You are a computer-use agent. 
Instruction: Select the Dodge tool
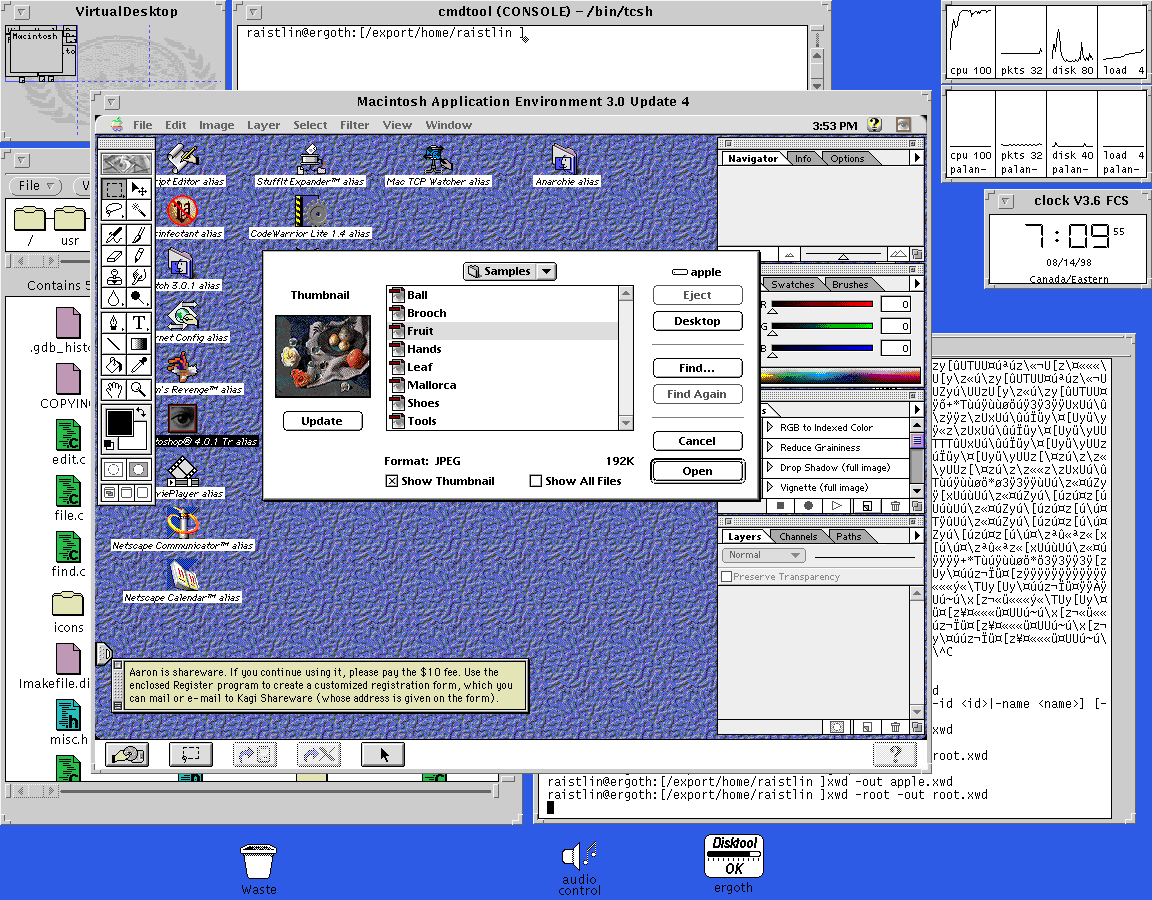[x=139, y=298]
